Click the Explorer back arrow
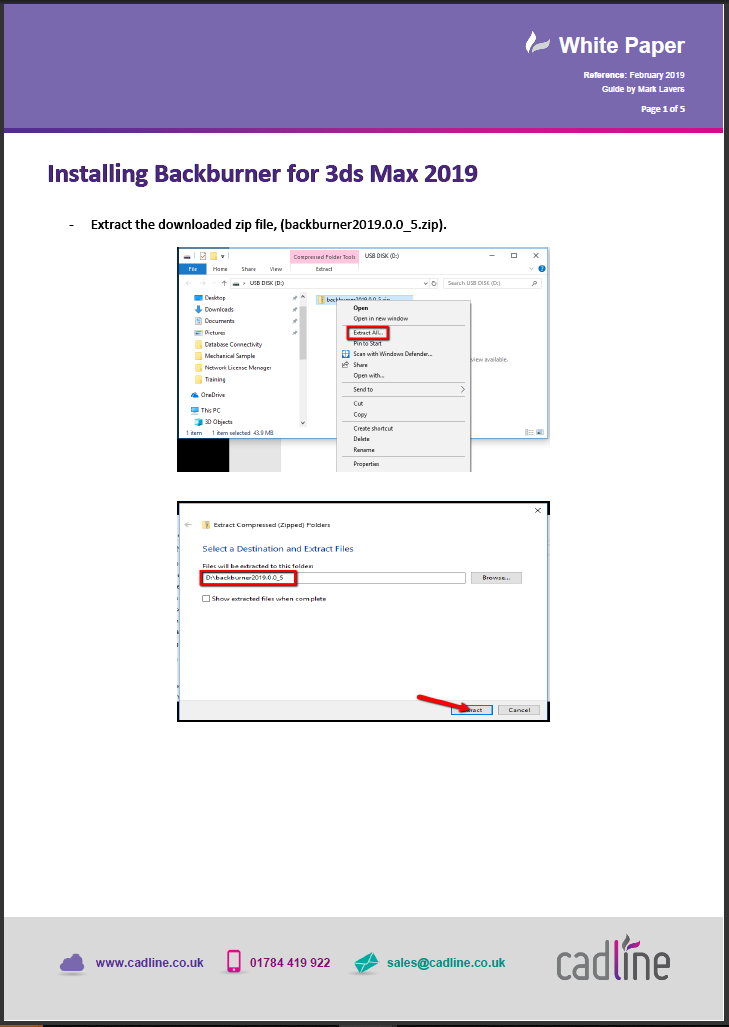This screenshot has width=729, height=1027. (x=189, y=283)
